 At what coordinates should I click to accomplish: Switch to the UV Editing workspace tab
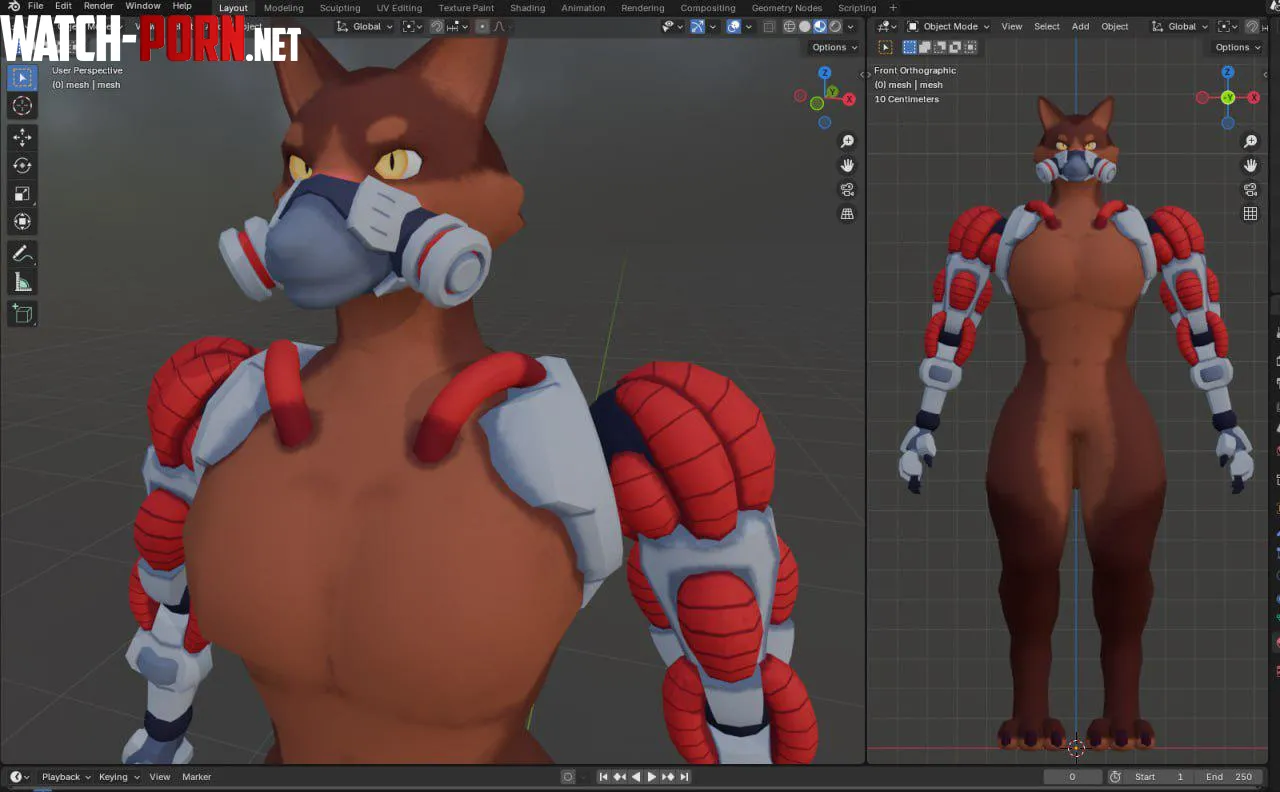click(399, 8)
